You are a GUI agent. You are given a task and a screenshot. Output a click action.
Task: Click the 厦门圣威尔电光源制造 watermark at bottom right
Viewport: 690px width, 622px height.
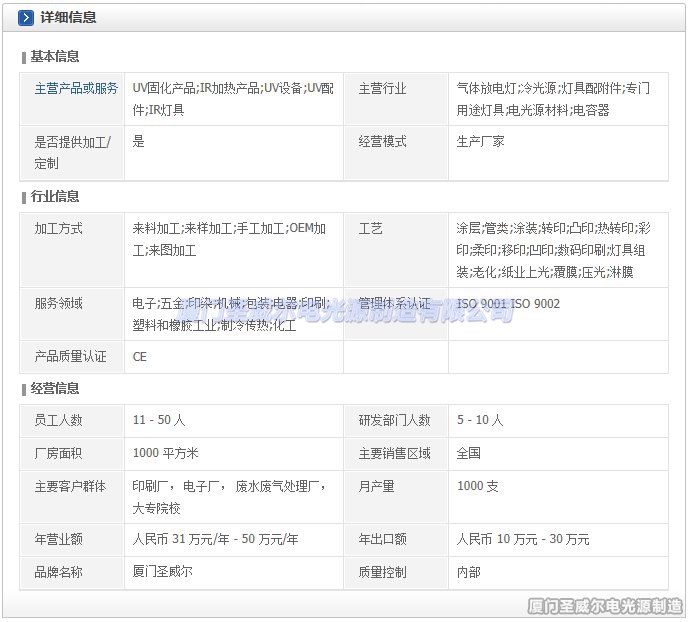(x=604, y=606)
